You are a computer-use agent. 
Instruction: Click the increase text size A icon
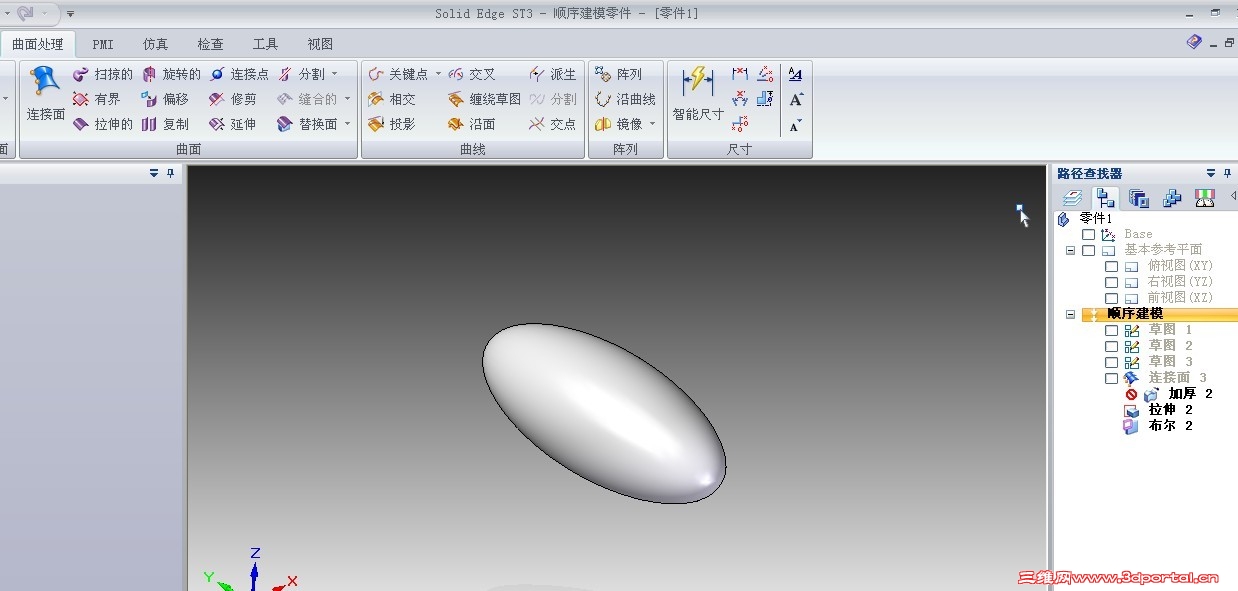(x=796, y=99)
